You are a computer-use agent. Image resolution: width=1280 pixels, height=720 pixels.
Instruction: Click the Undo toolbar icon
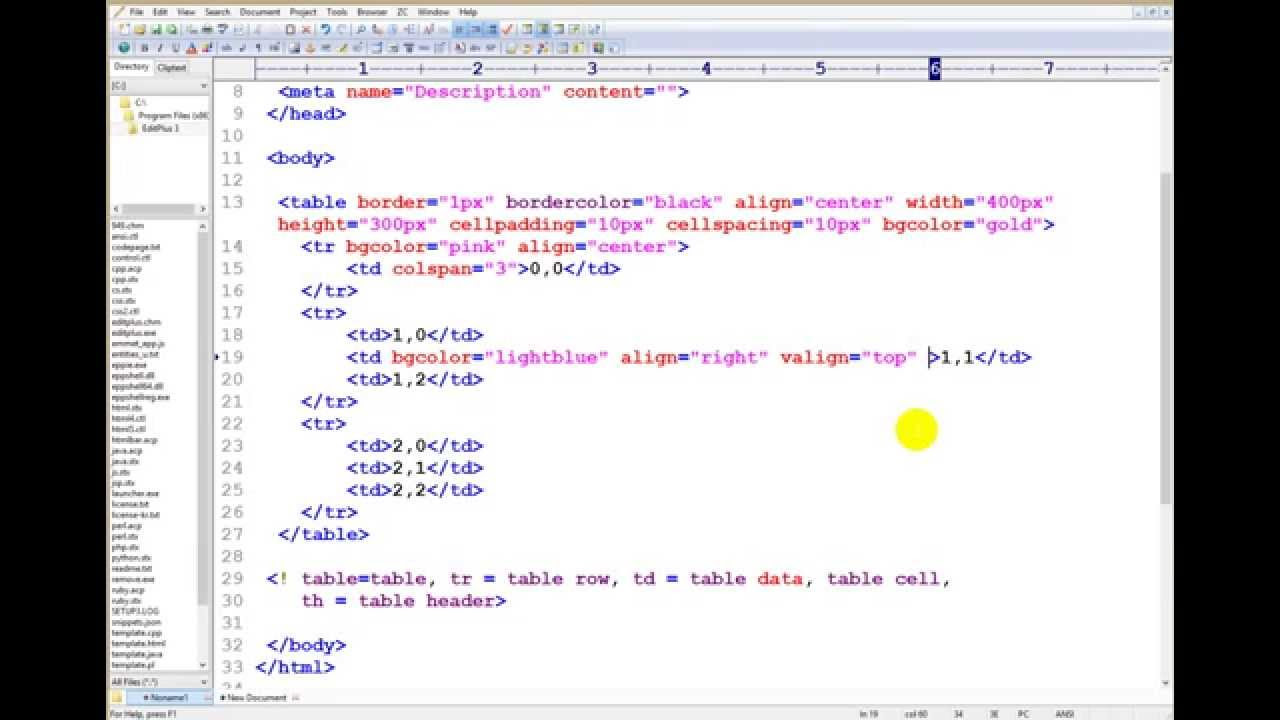(x=326, y=29)
